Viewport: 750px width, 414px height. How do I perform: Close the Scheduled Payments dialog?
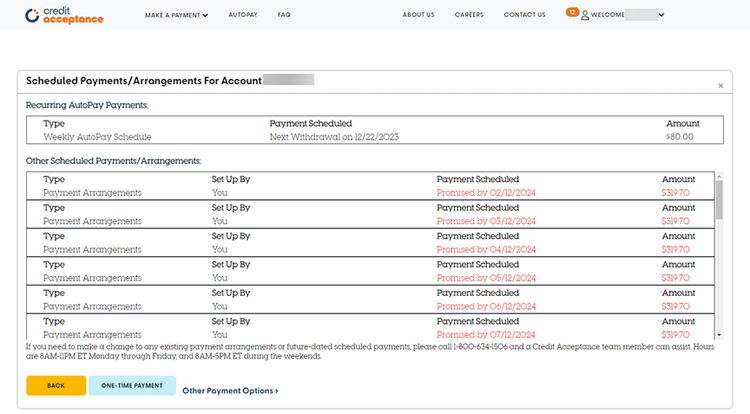pos(720,86)
